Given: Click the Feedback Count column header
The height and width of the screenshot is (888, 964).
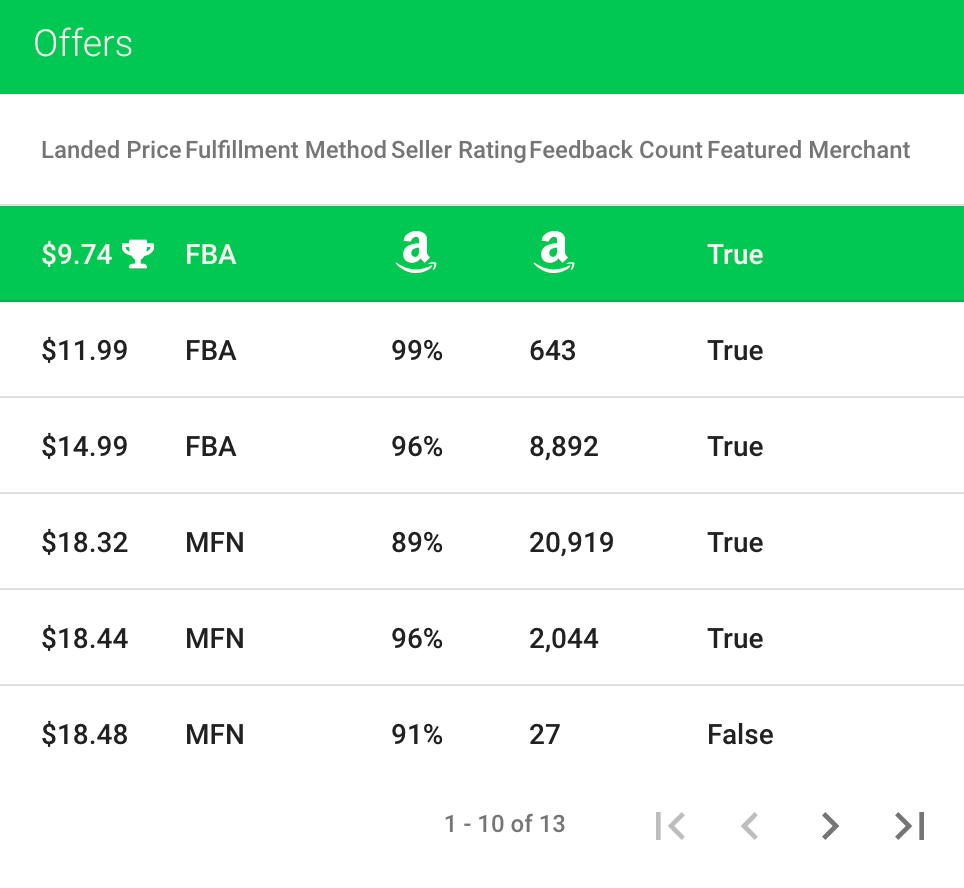Looking at the screenshot, I should point(616,150).
